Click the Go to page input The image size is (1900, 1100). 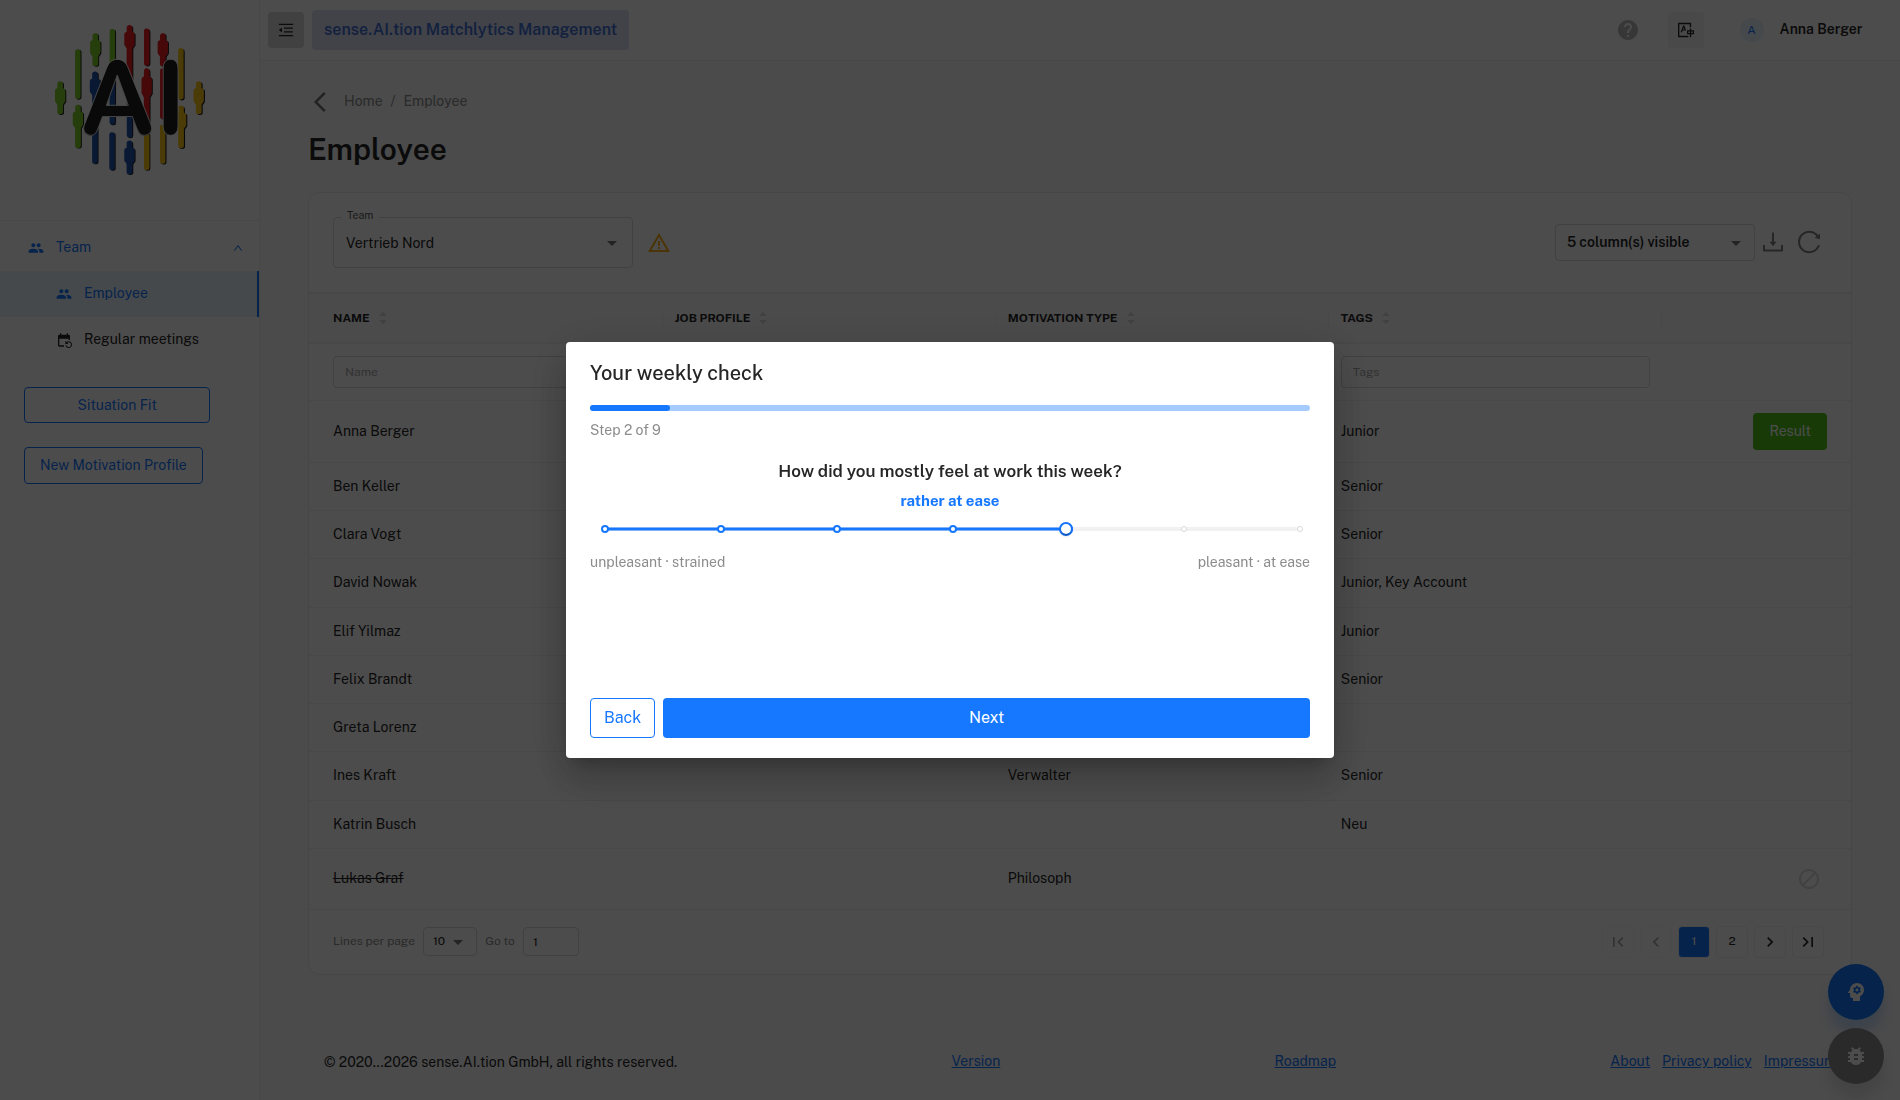(x=551, y=942)
